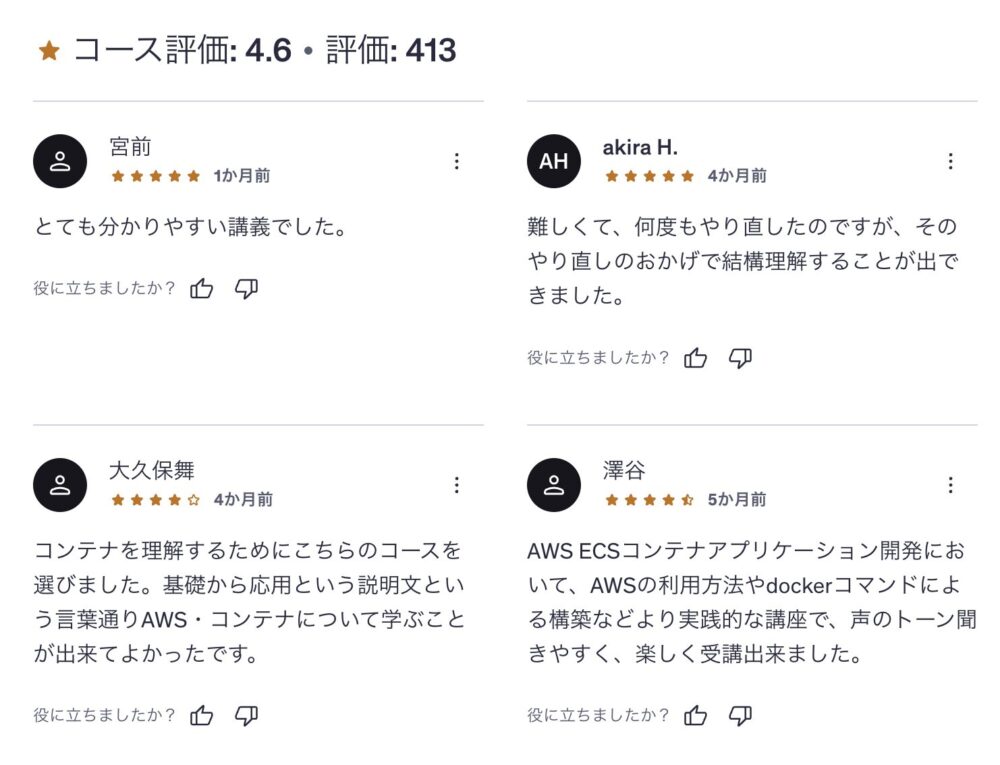
Task: Give thumbs down to 澤谷's review
Action: 740,715
